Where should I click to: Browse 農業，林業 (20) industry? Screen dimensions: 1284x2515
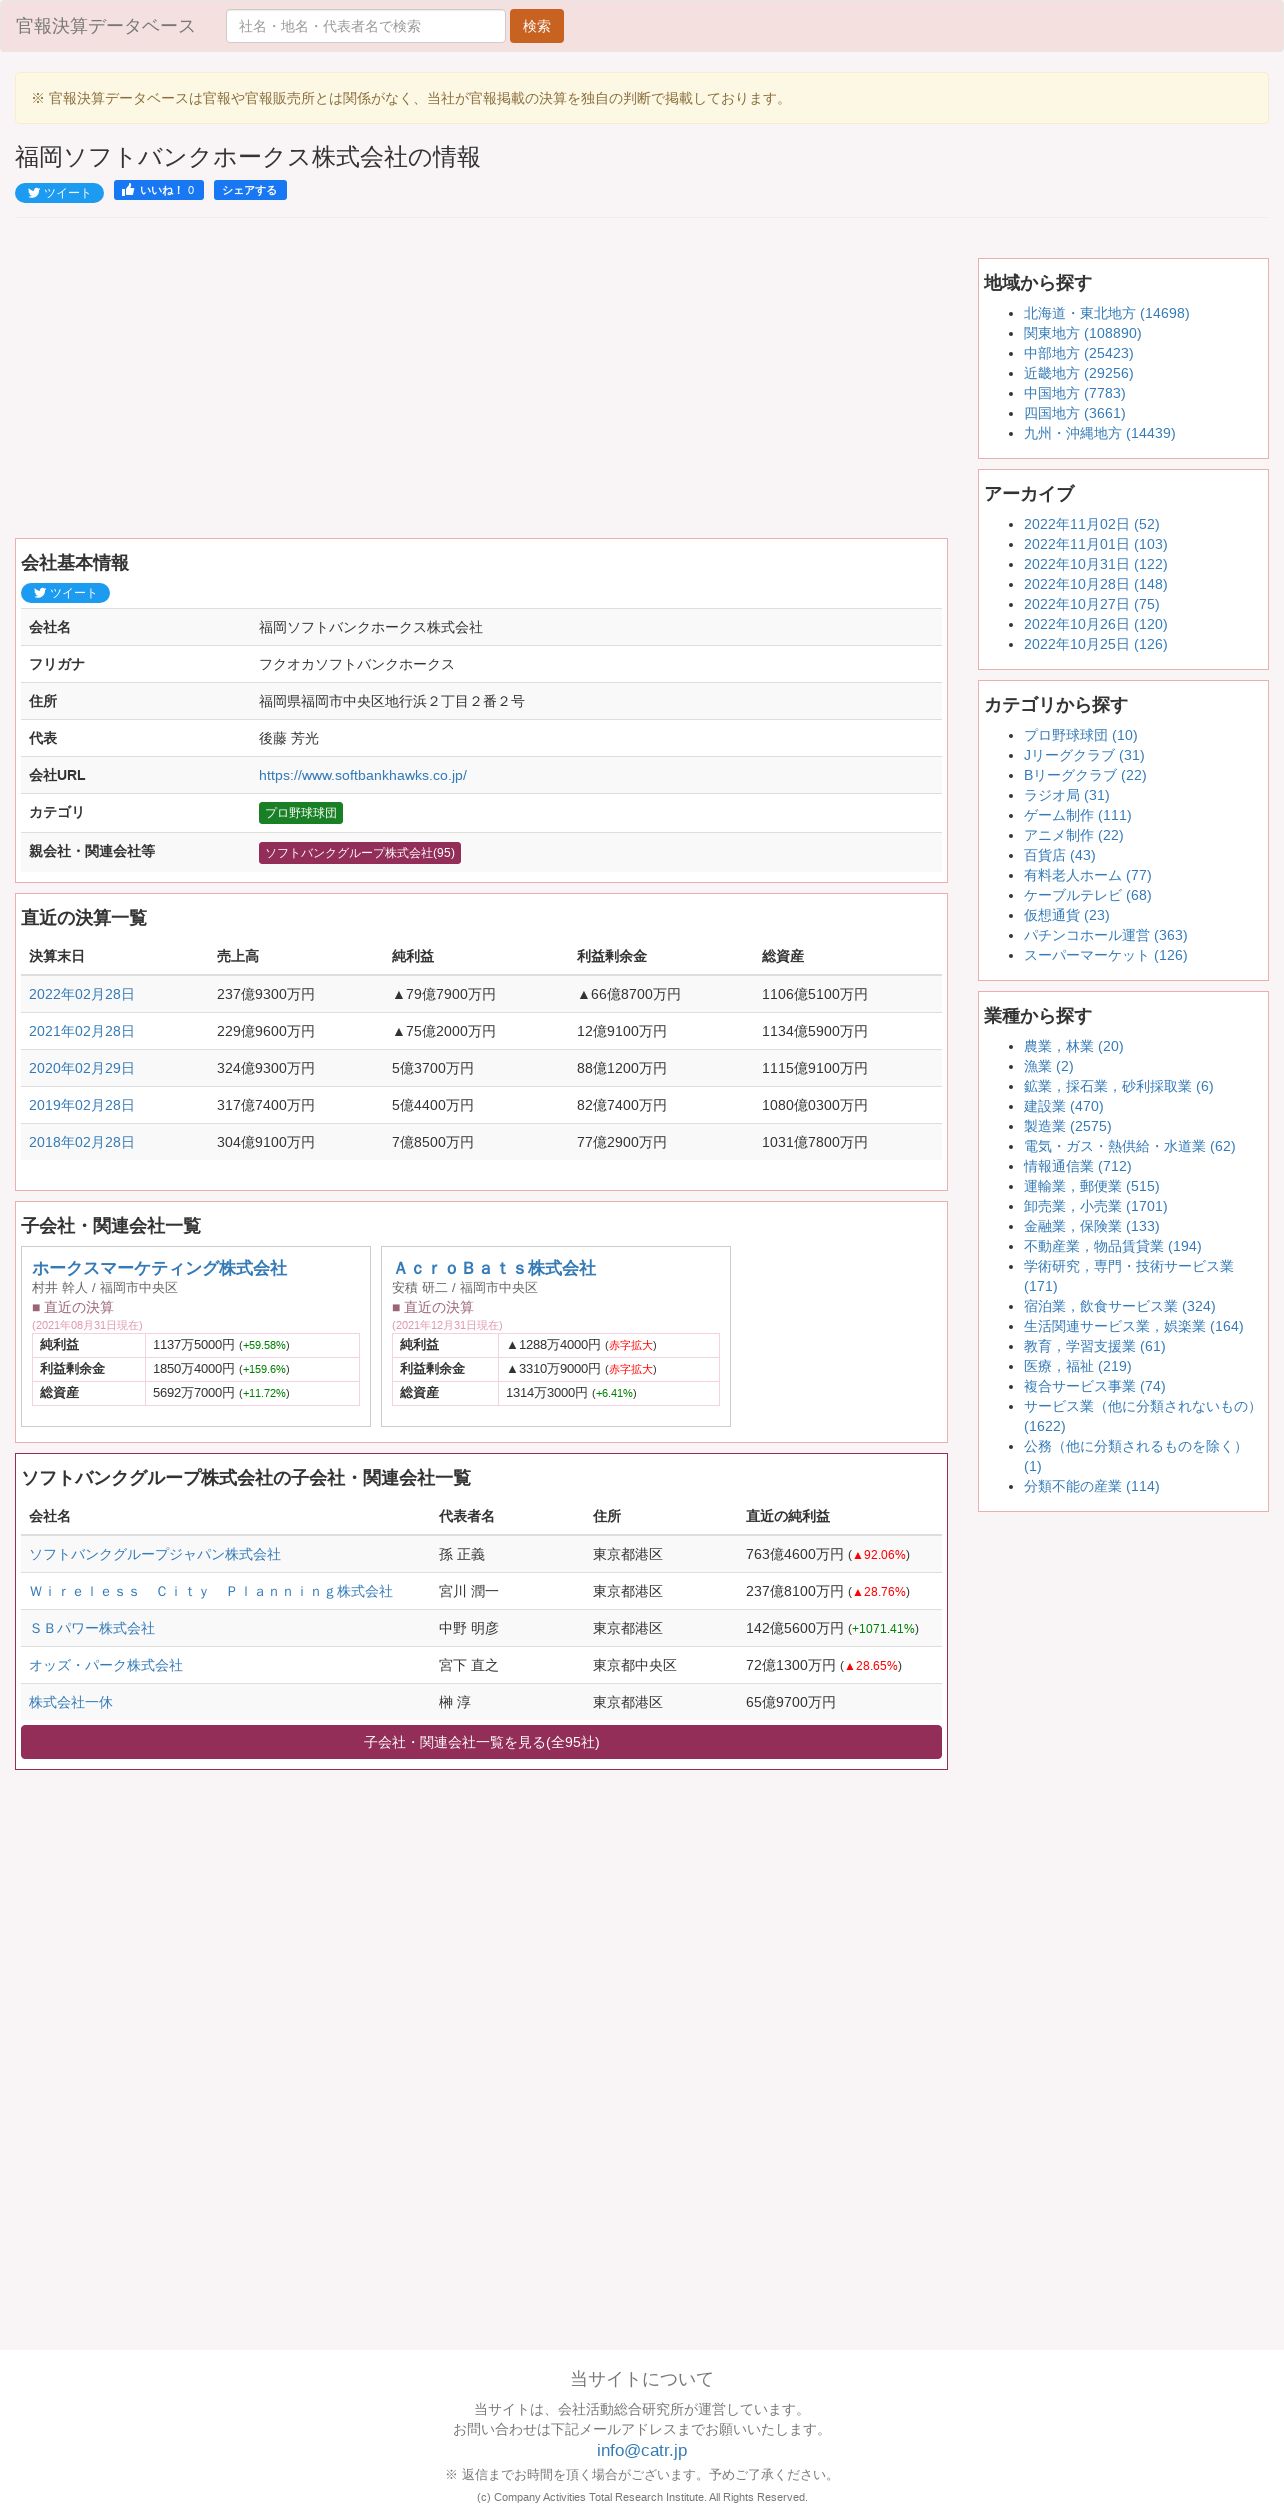[x=1073, y=1046]
